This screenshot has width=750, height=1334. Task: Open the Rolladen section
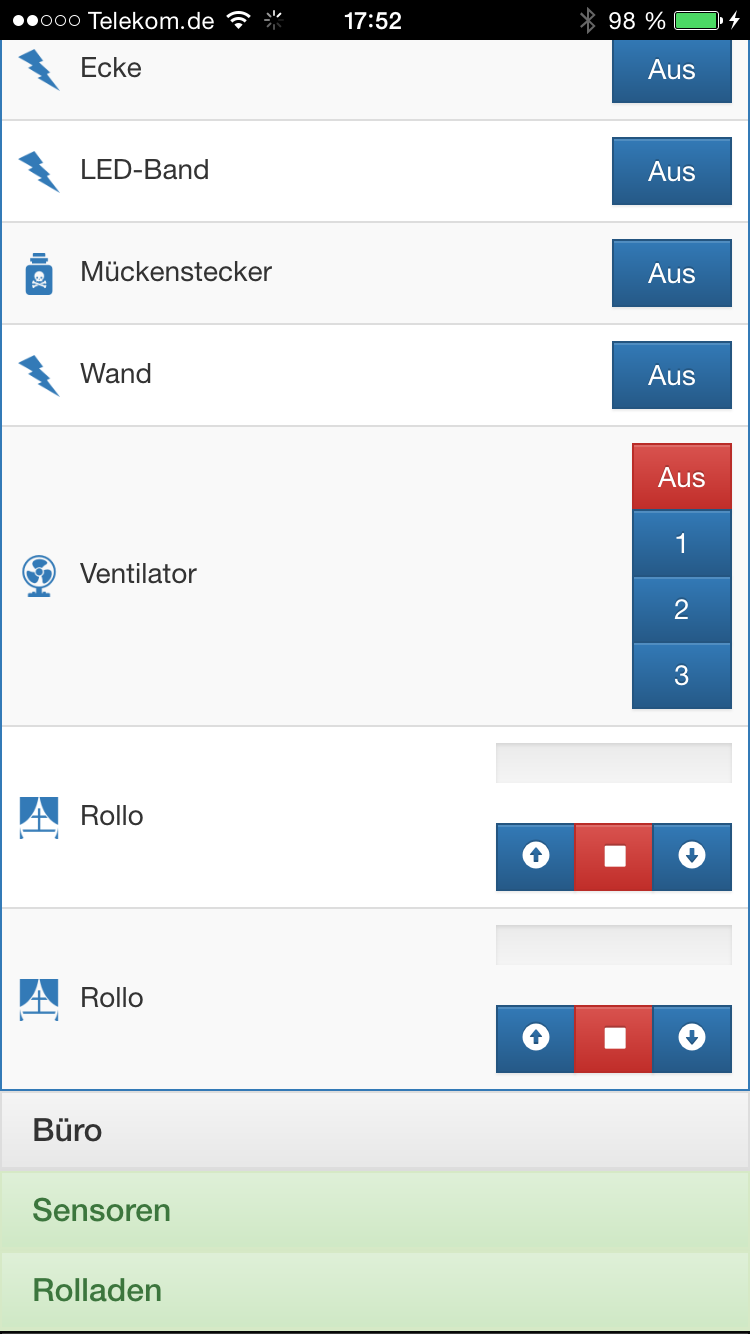[x=375, y=1290]
